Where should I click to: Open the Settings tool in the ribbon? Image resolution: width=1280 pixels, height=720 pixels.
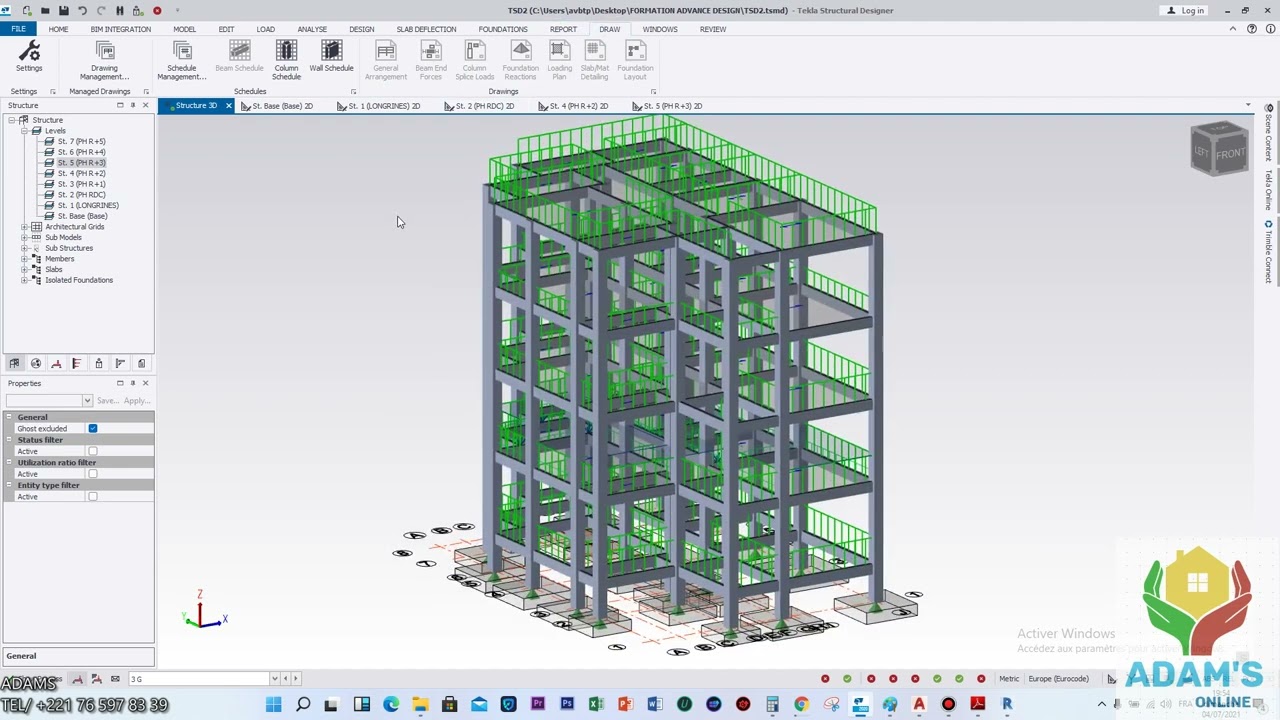tap(29, 56)
